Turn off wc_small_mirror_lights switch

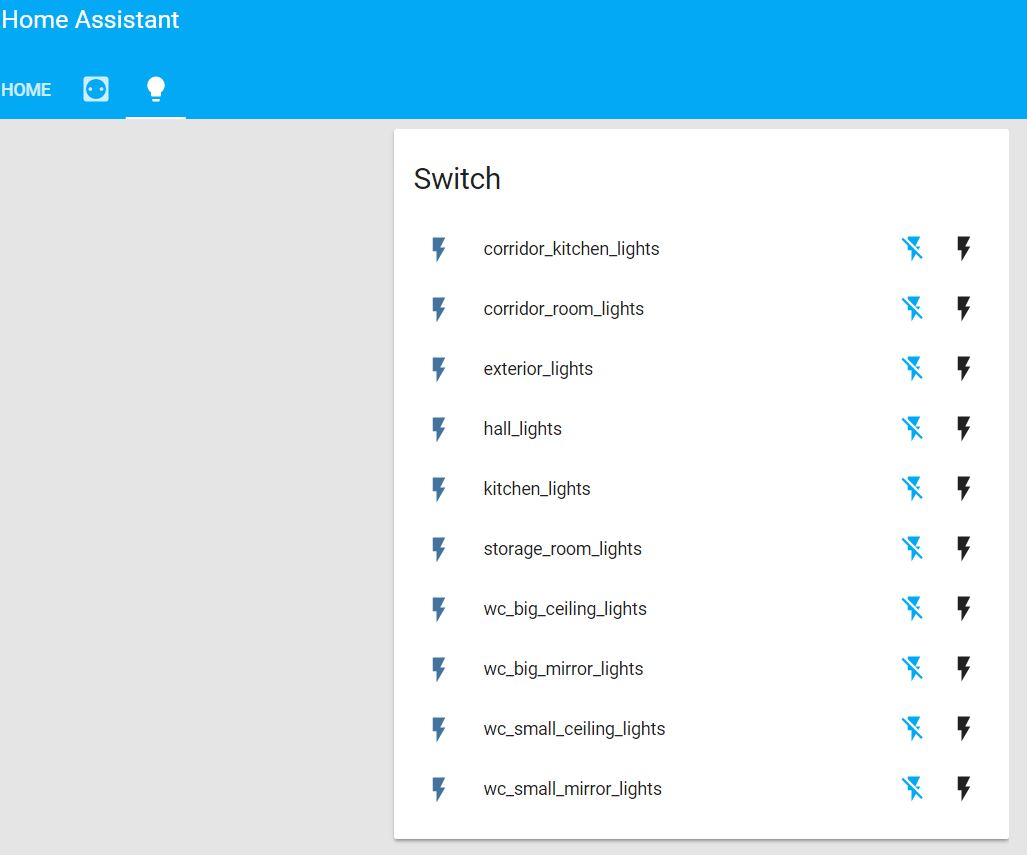tap(912, 789)
